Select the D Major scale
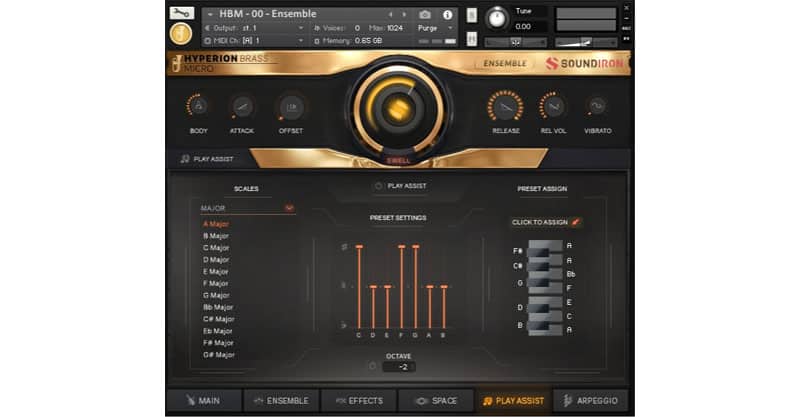Image resolution: width=800 pixels, height=417 pixels. point(216,259)
